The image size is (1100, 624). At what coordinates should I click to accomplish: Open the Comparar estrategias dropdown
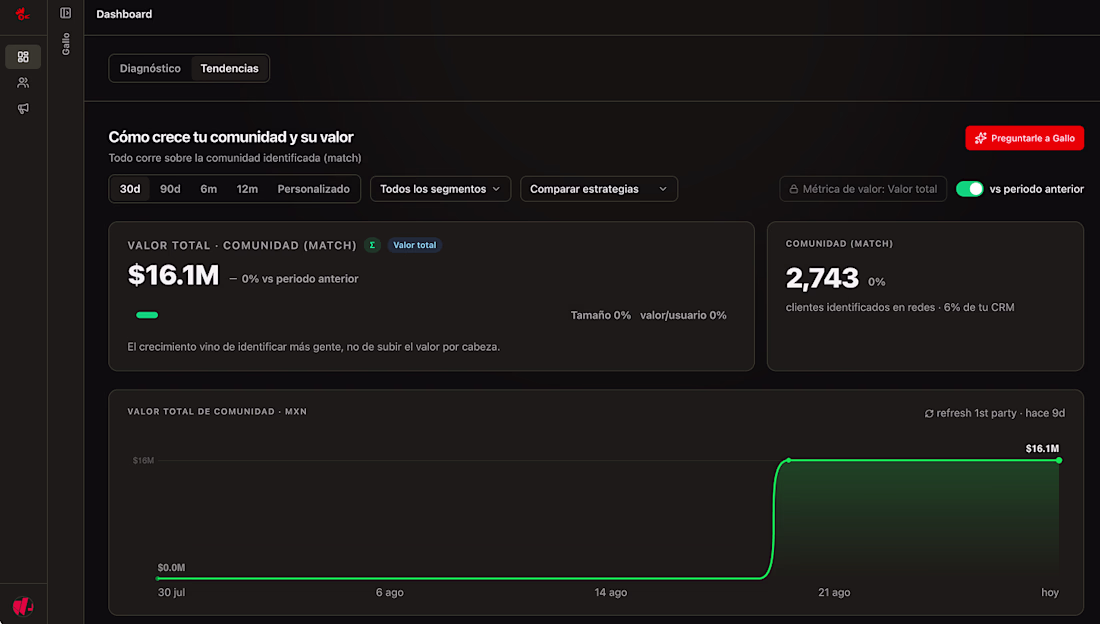coord(599,189)
